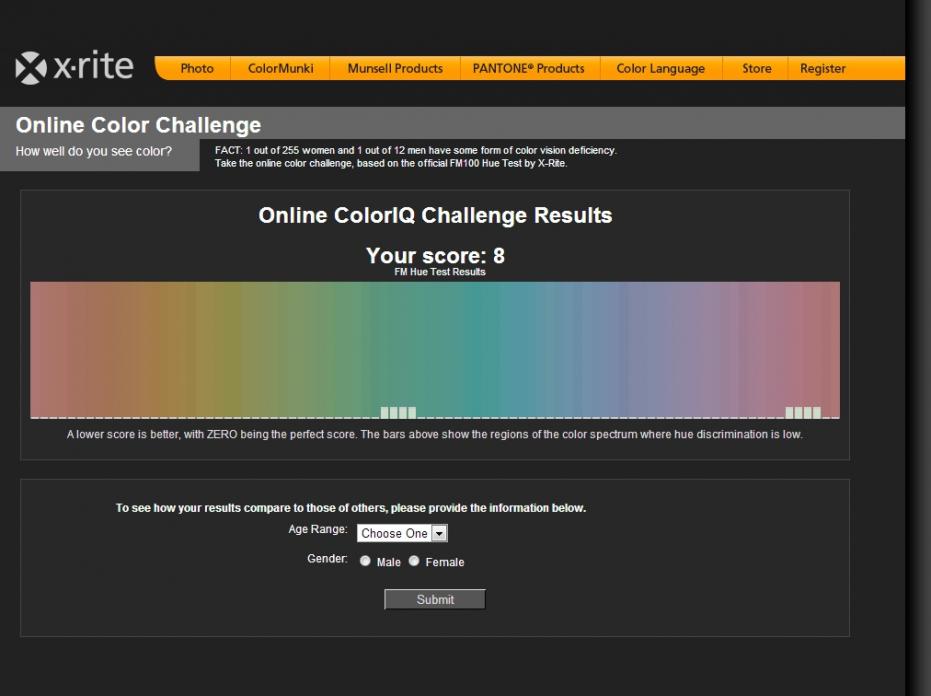Screen dimensions: 931x696
Task: Click the 'Gender:' label
Action: [x=327, y=559]
